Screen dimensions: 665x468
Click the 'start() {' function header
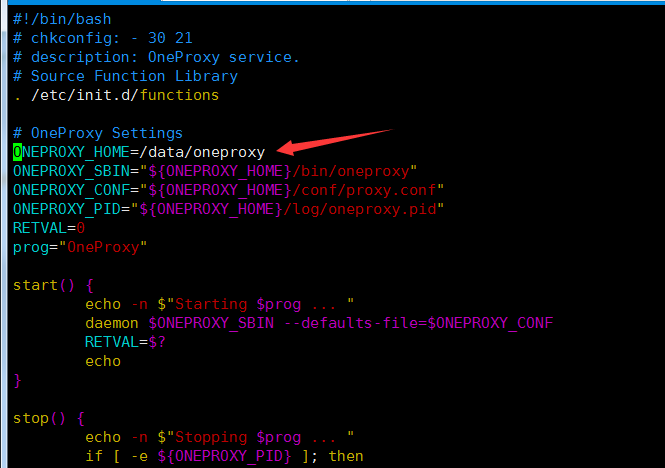[53, 285]
